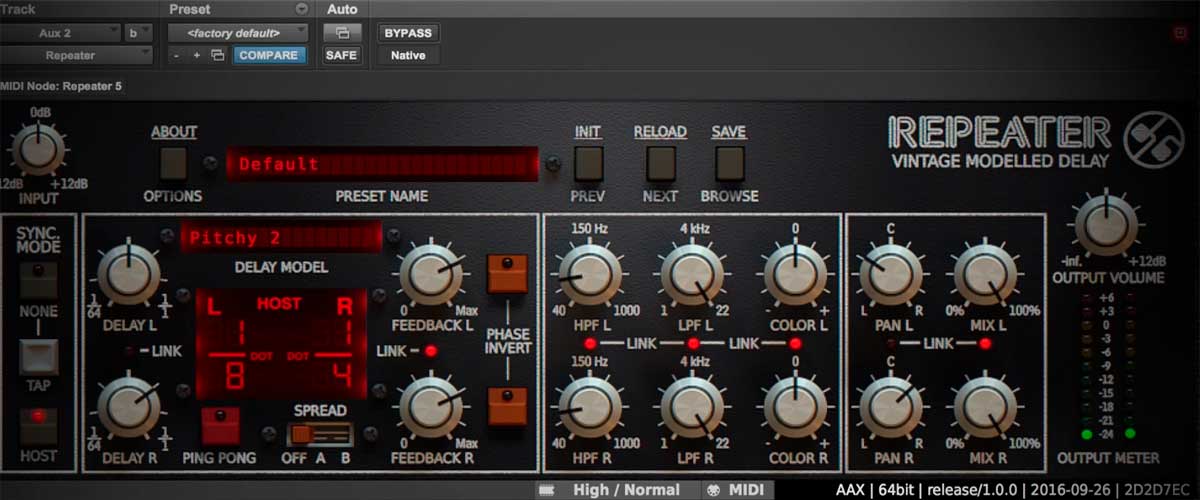Click the SAVE / BROWSE square button

[x=730, y=163]
